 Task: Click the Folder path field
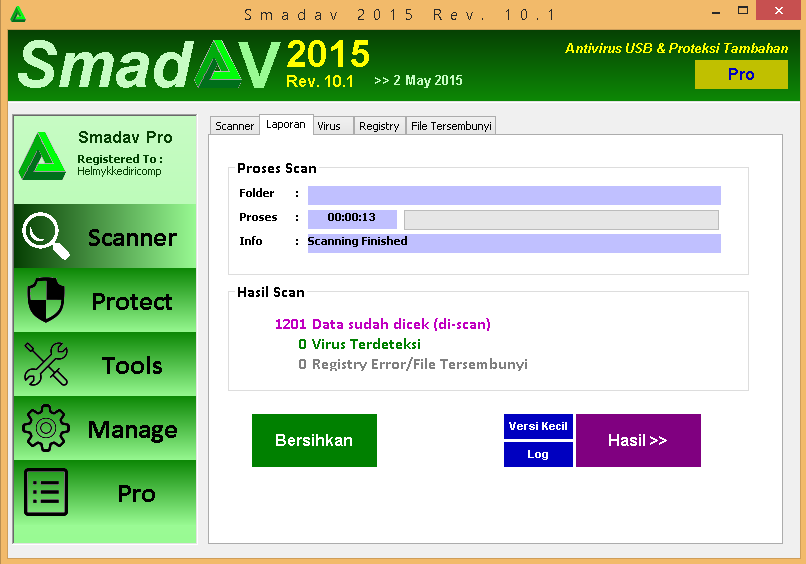click(x=514, y=195)
